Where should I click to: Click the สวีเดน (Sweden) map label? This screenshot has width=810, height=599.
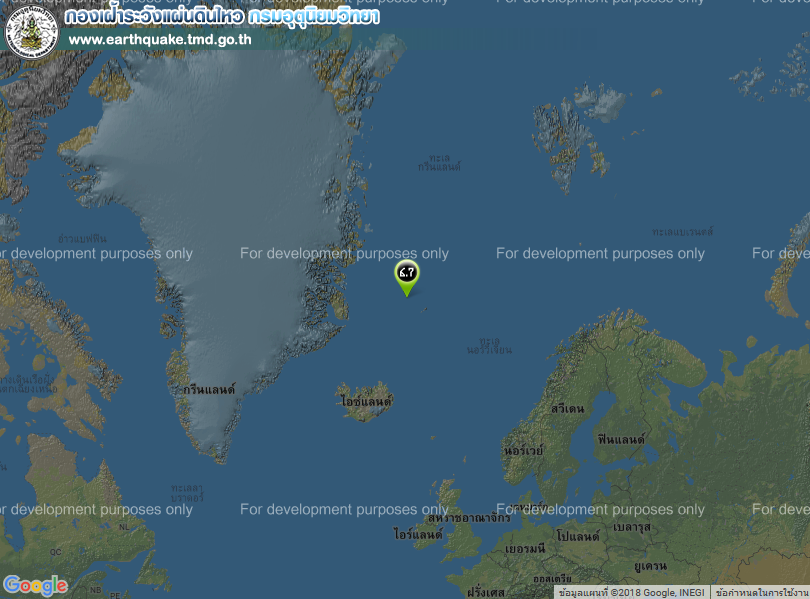[x=567, y=408]
